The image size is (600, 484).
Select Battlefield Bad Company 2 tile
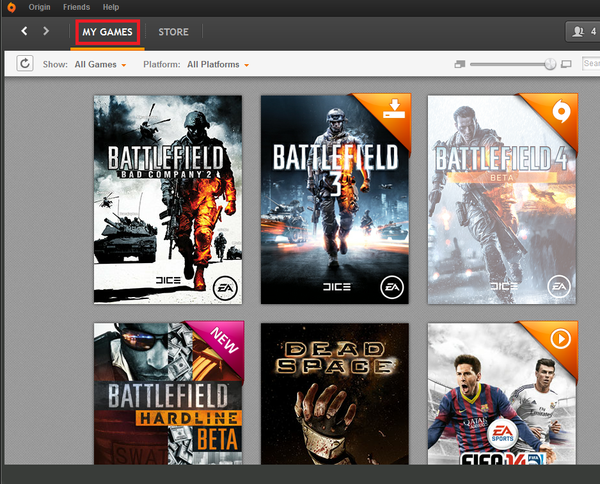click(168, 200)
